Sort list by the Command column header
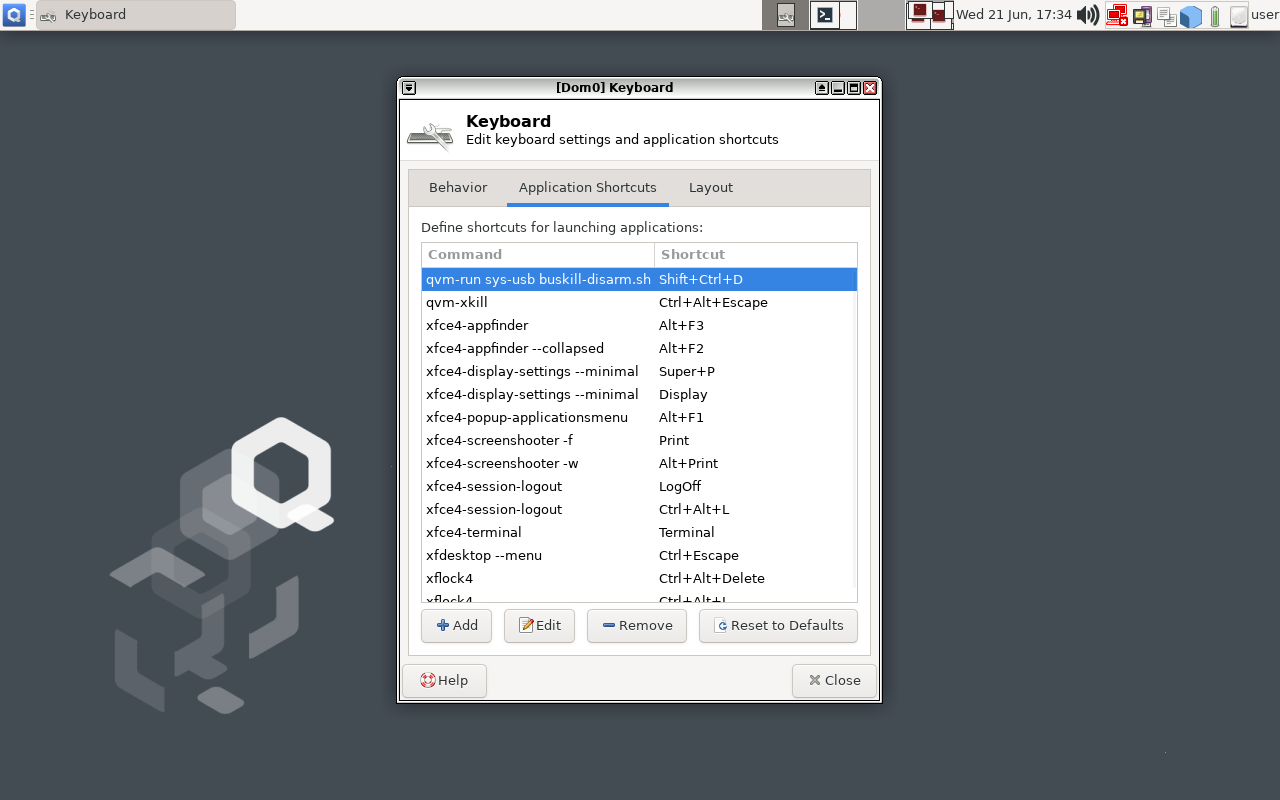 538,255
